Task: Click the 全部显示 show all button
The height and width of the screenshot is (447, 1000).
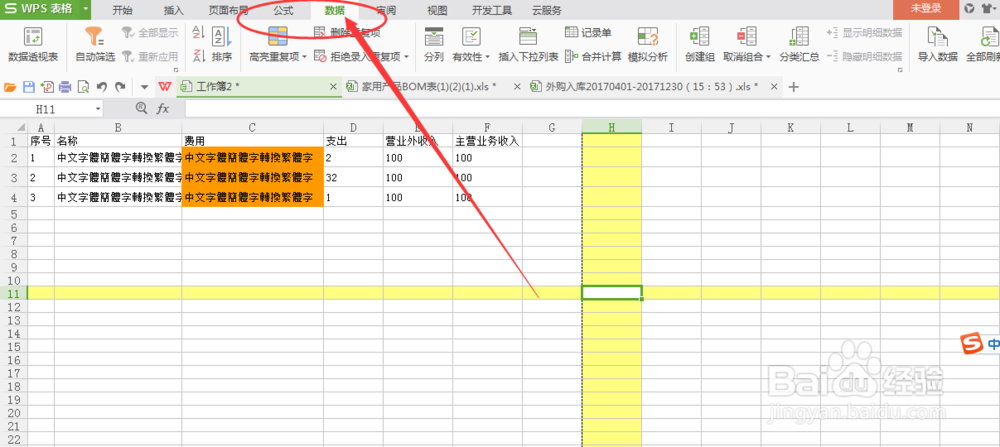Action: pyautogui.click(x=151, y=33)
